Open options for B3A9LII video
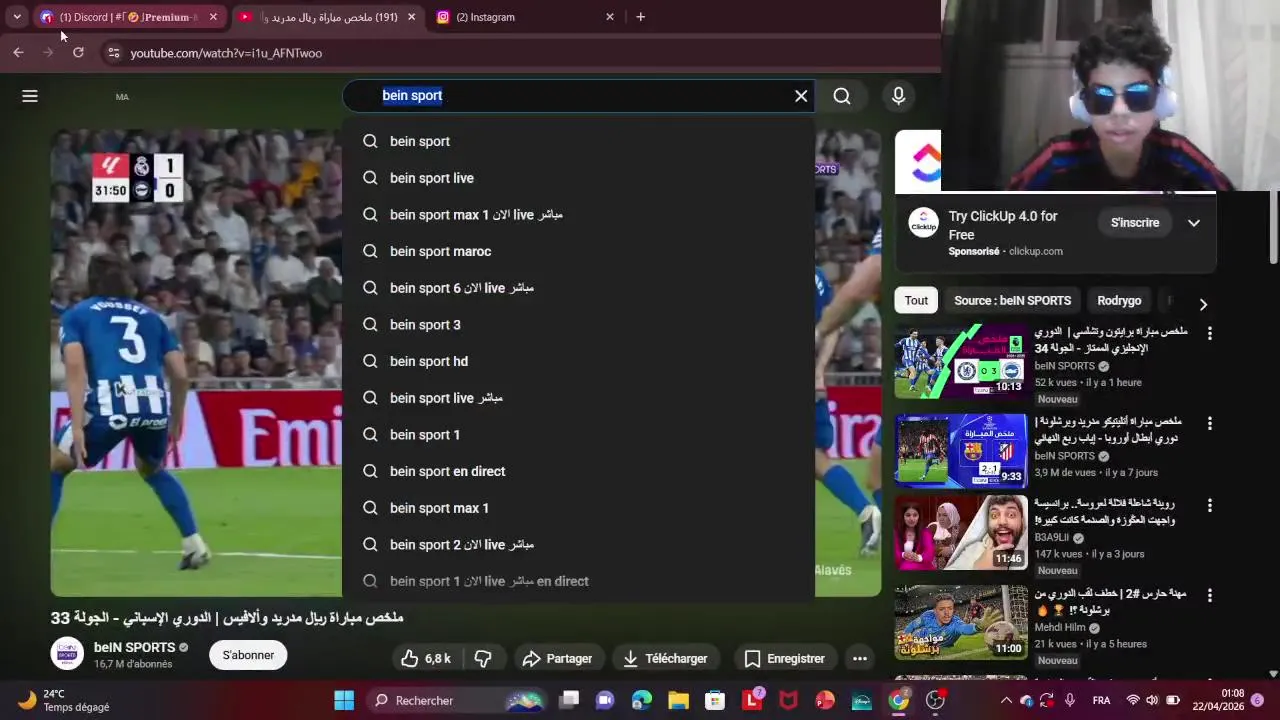1280x720 pixels. (1209, 505)
